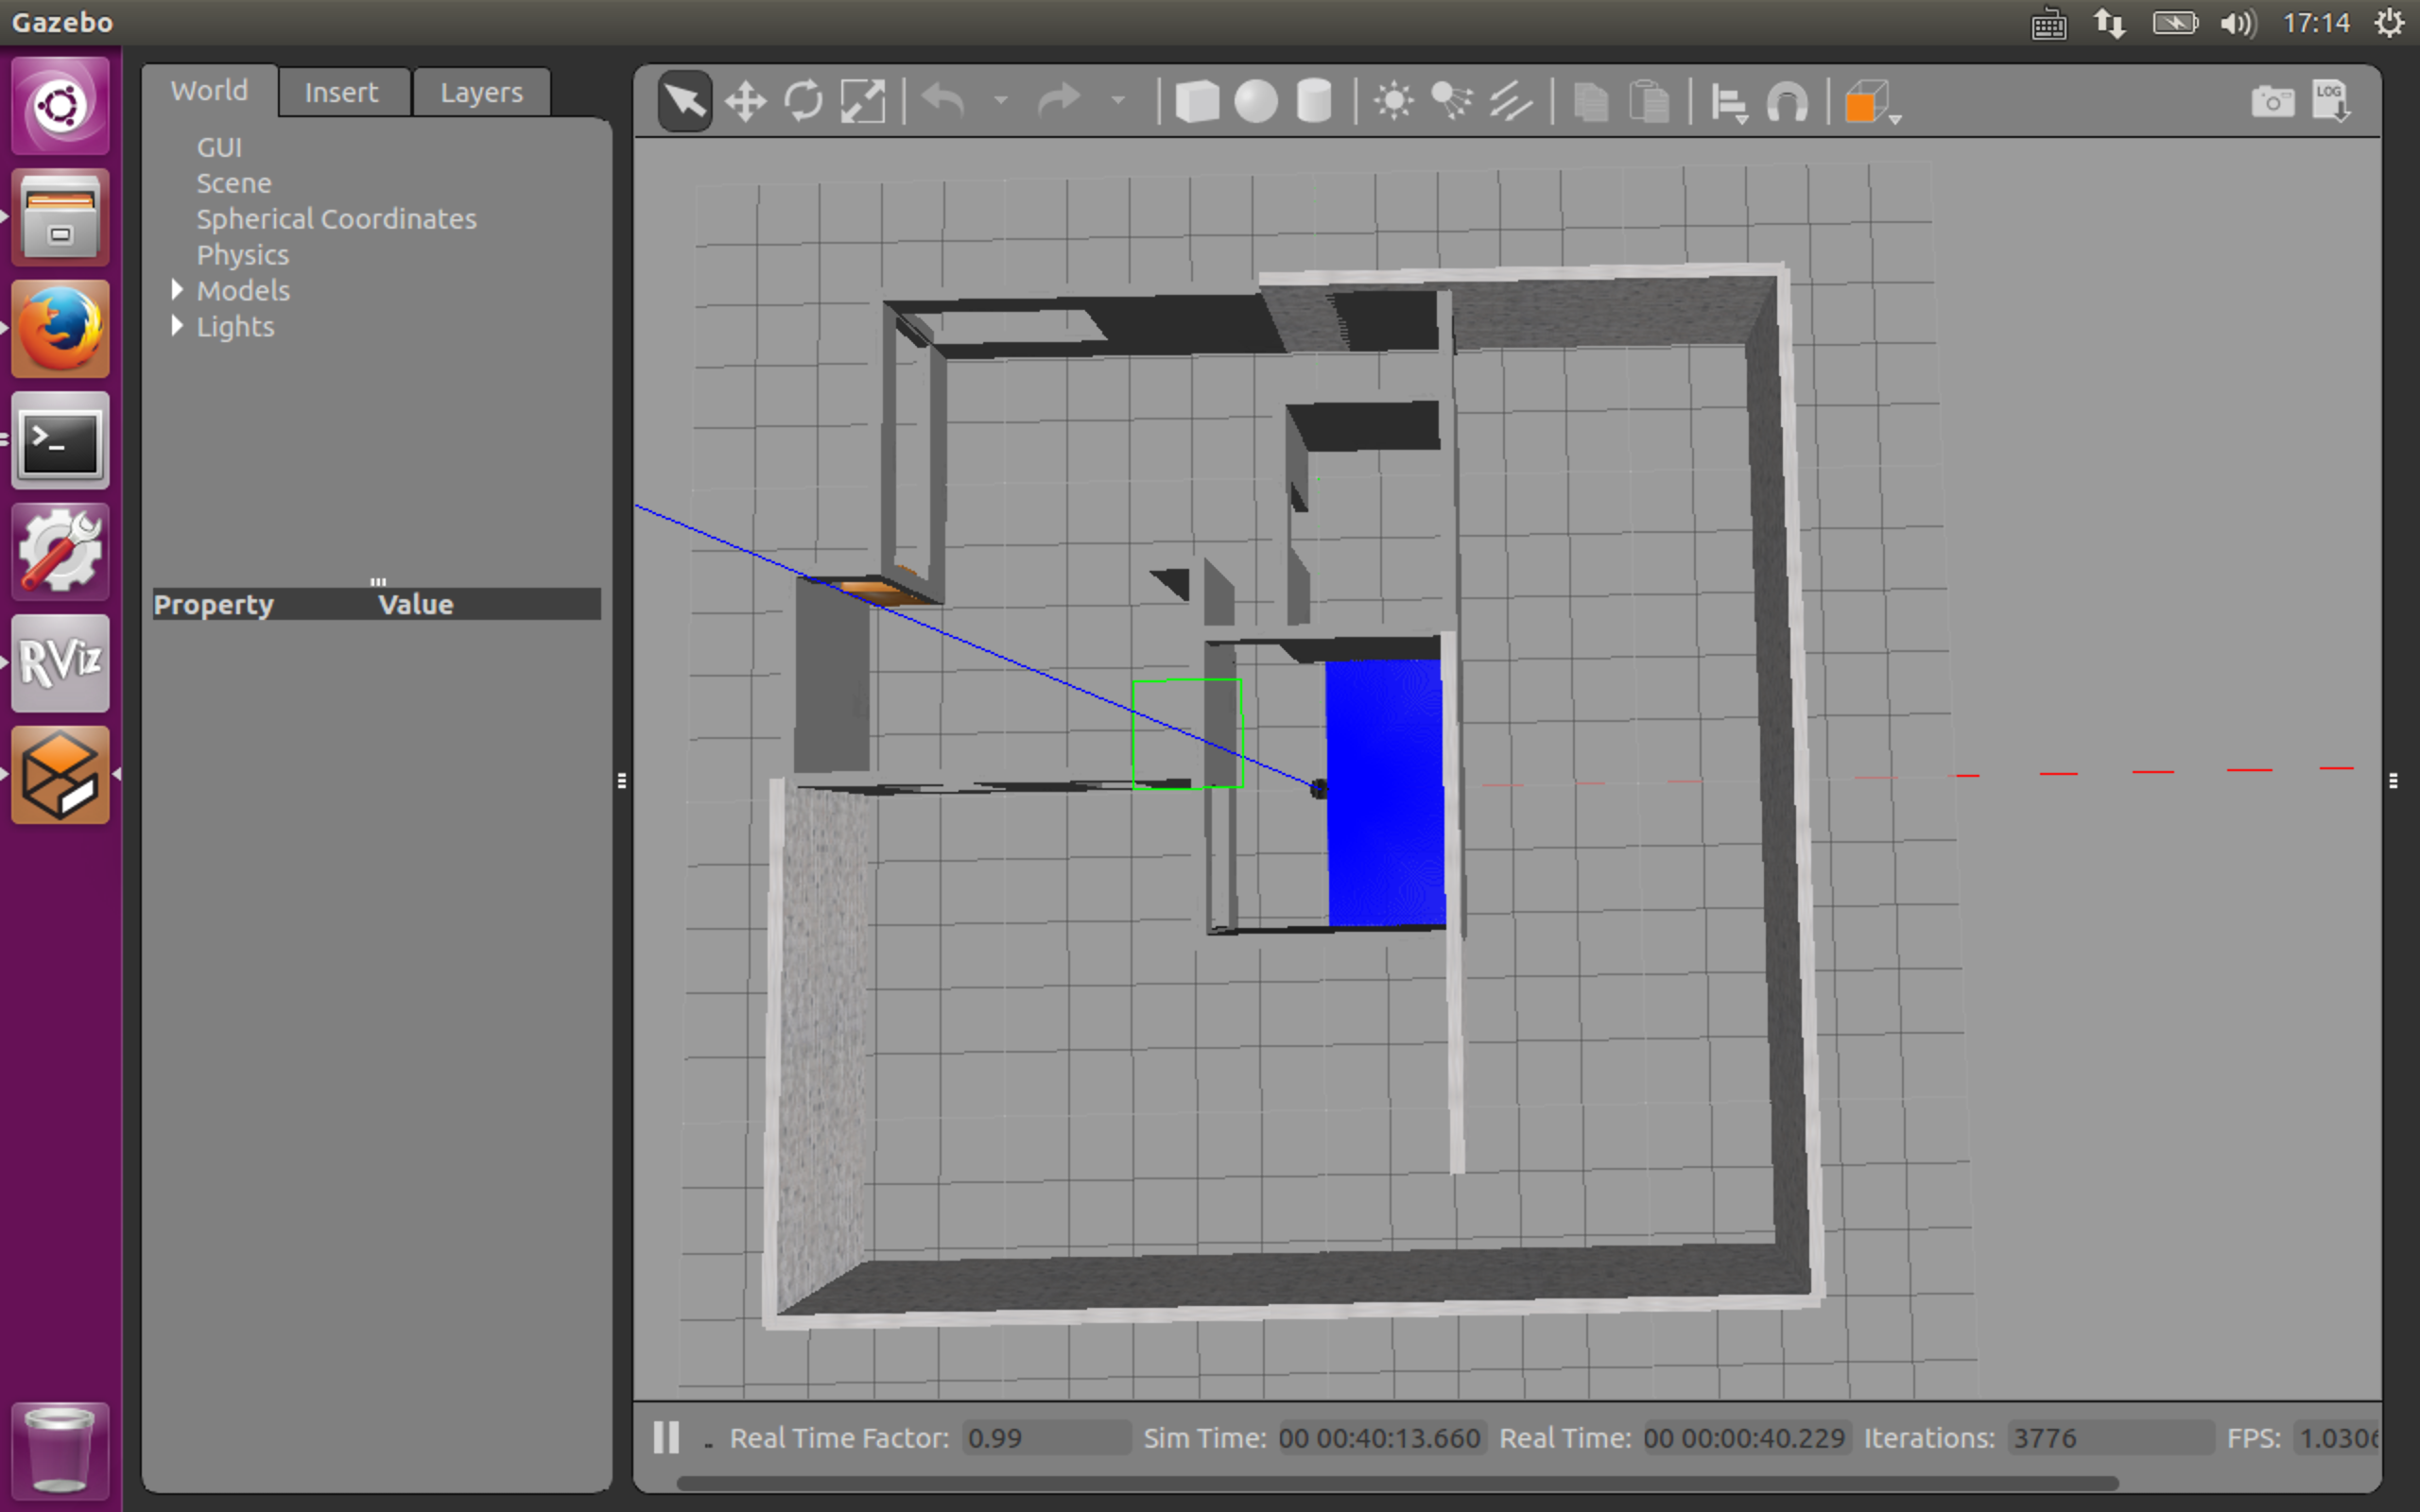Open the Trash in the launcher
This screenshot has height=1512, width=2420.
click(x=60, y=1449)
